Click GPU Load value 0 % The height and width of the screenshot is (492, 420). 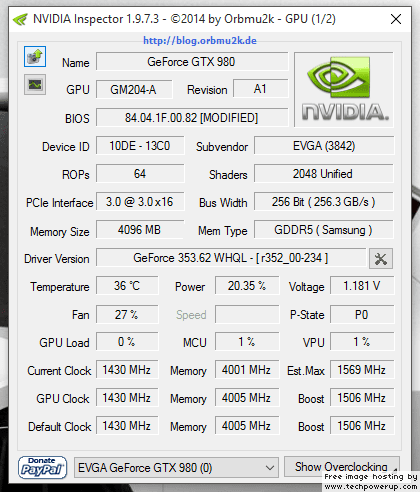pos(127,342)
